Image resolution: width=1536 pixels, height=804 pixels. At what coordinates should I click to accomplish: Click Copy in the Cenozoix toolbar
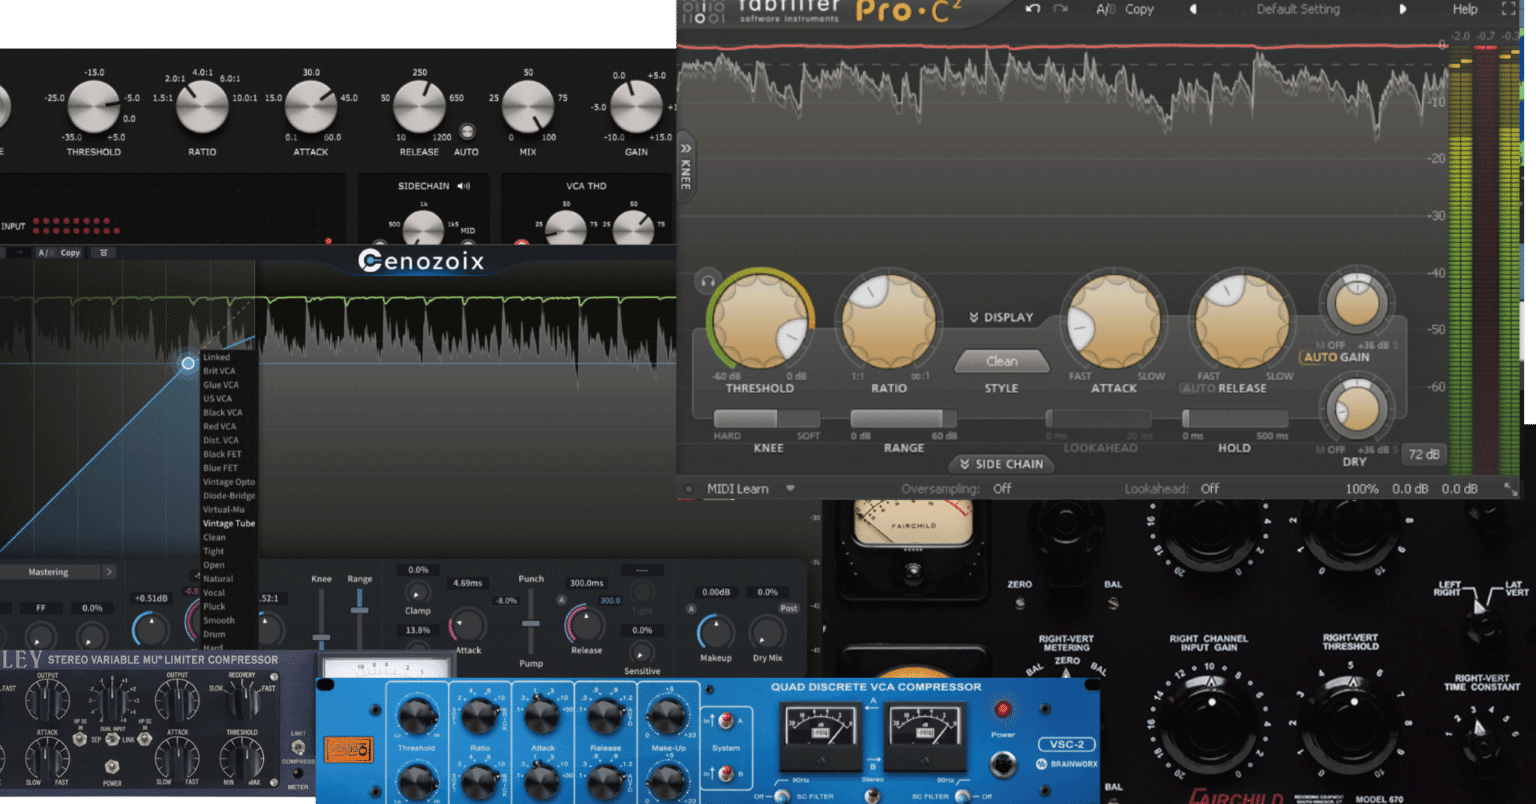70,253
